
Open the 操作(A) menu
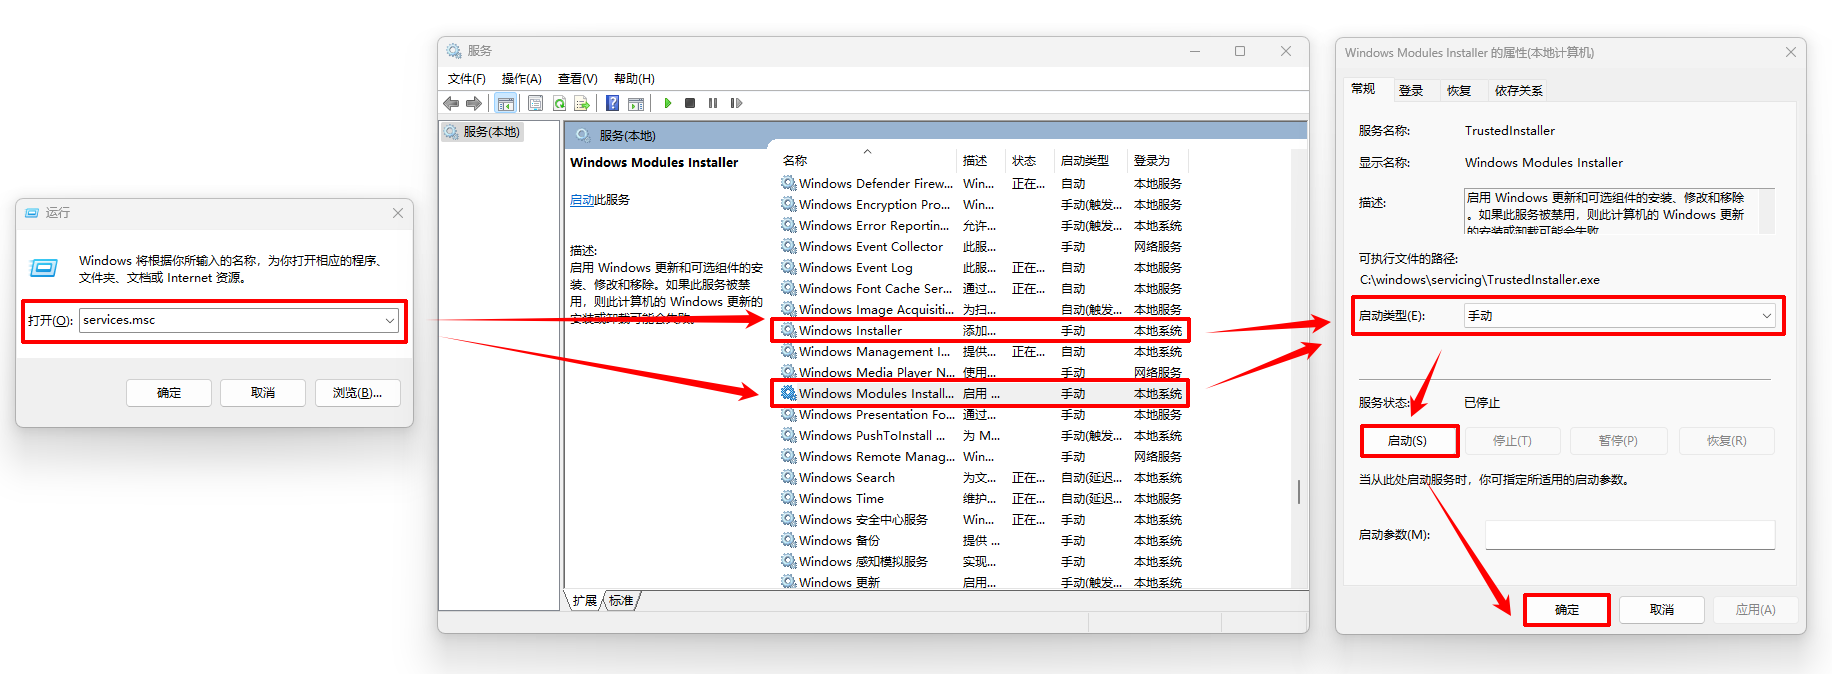pyautogui.click(x=521, y=79)
